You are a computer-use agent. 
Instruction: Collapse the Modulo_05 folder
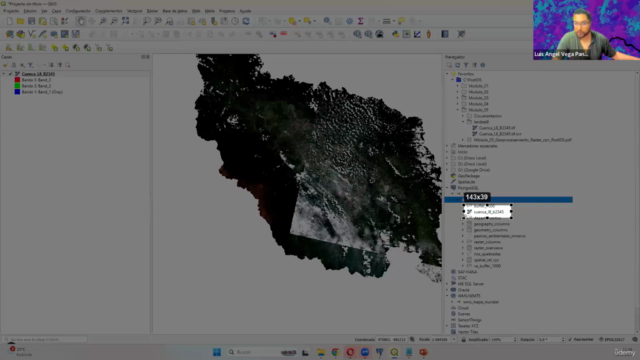(458, 110)
